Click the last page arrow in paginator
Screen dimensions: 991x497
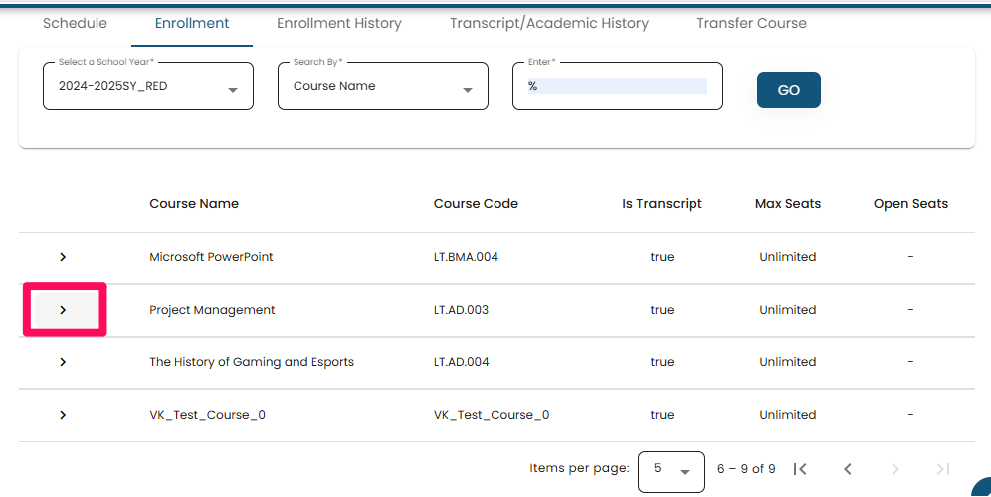(942, 469)
